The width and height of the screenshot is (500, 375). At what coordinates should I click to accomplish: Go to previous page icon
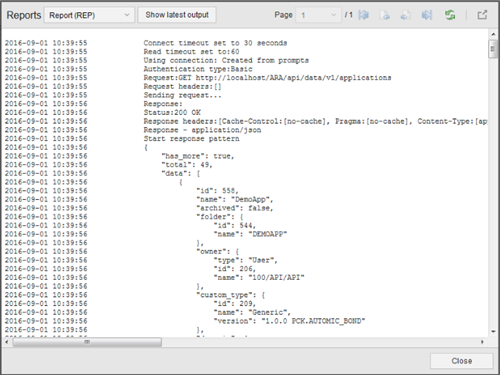tap(385, 15)
